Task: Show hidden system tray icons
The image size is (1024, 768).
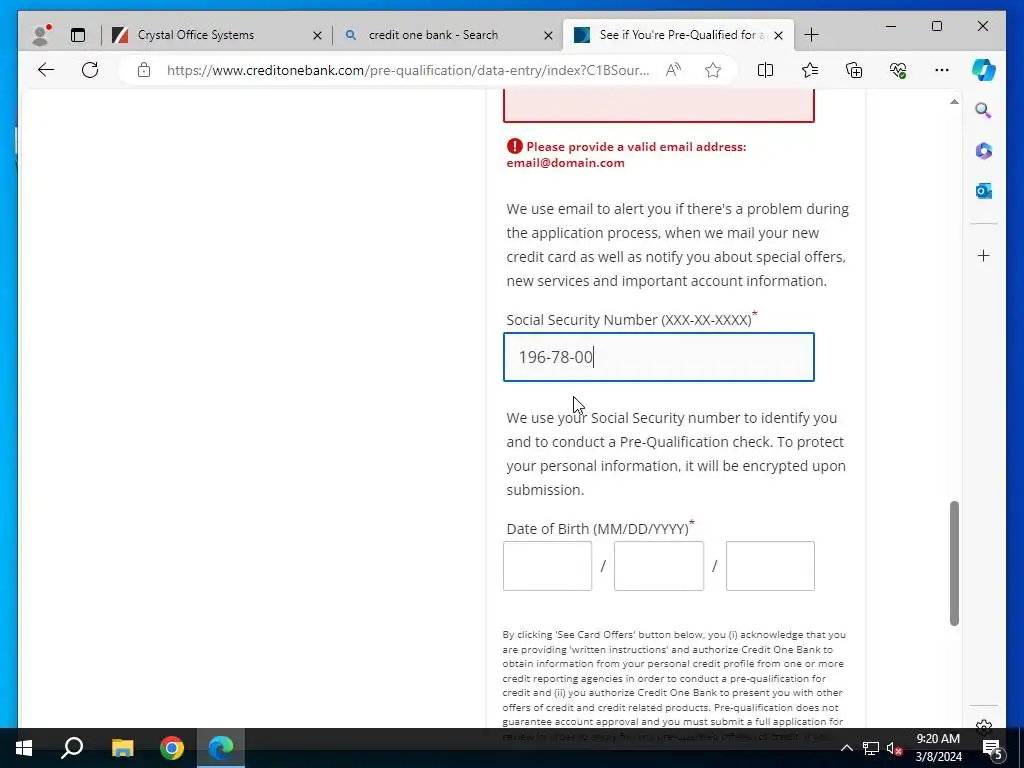Action: click(x=846, y=748)
